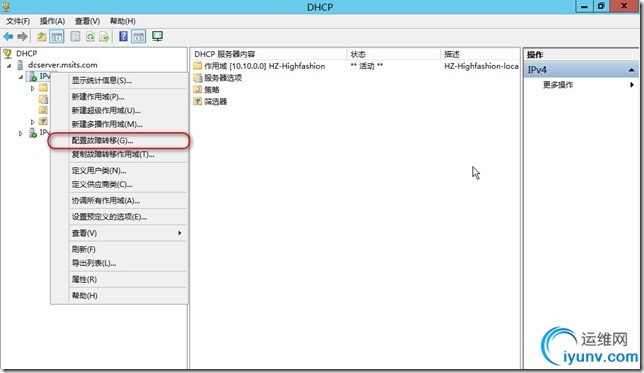Screen dimensions: 644x373
Task: Click folder icon of scope 10.10.0.0 row
Action: click(x=198, y=66)
